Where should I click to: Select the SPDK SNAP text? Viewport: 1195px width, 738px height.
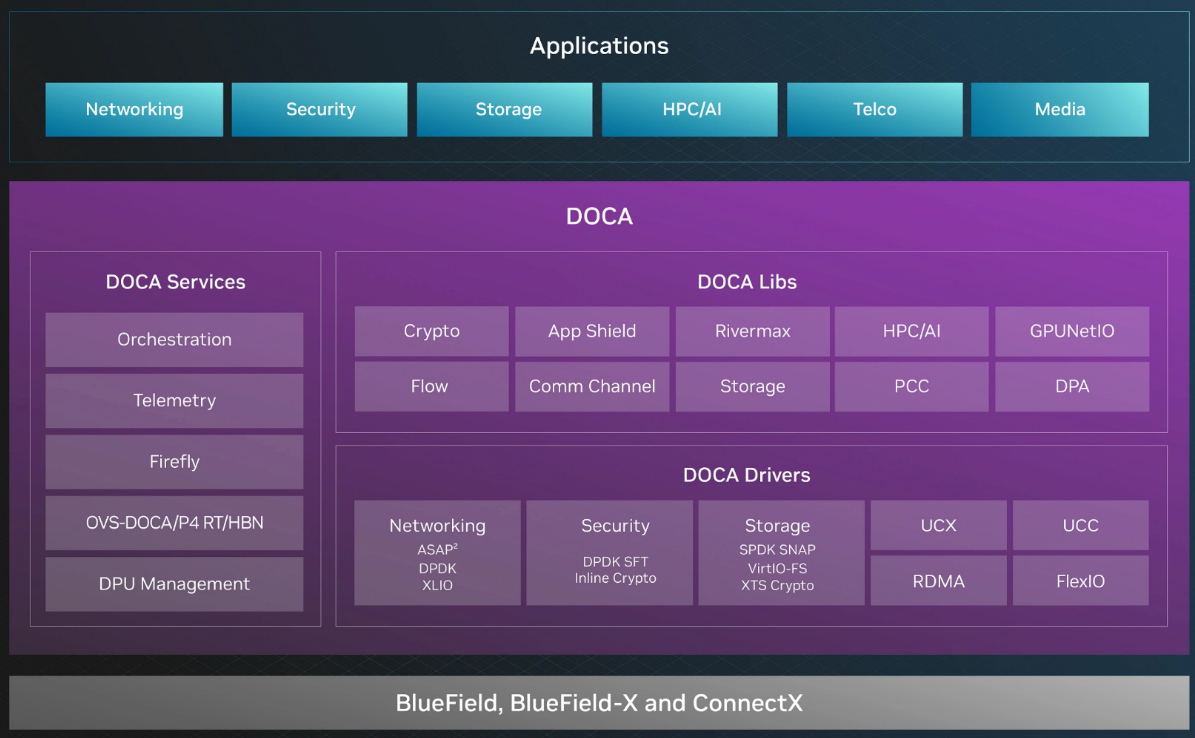point(777,550)
